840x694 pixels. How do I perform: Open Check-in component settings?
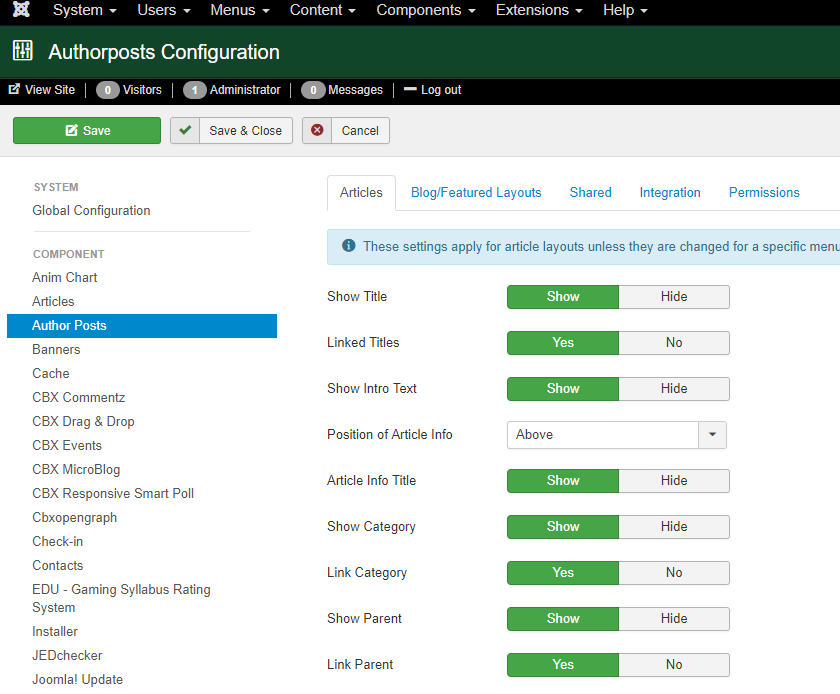pyautogui.click(x=57, y=541)
